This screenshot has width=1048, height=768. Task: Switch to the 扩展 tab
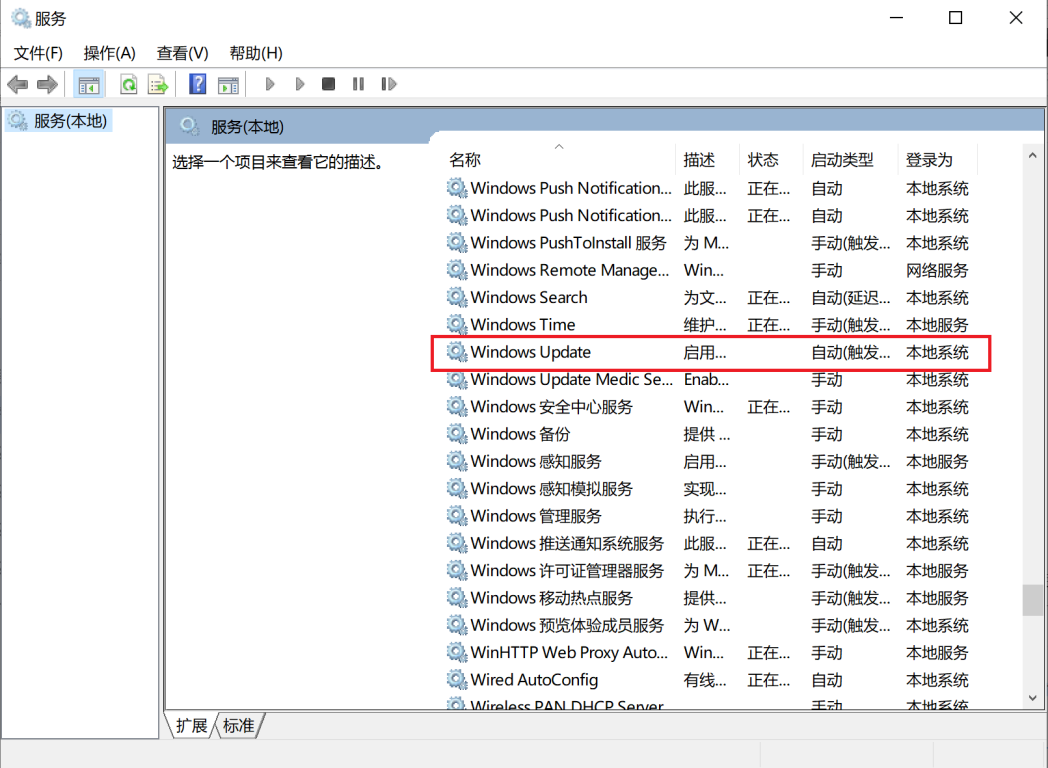click(x=191, y=726)
